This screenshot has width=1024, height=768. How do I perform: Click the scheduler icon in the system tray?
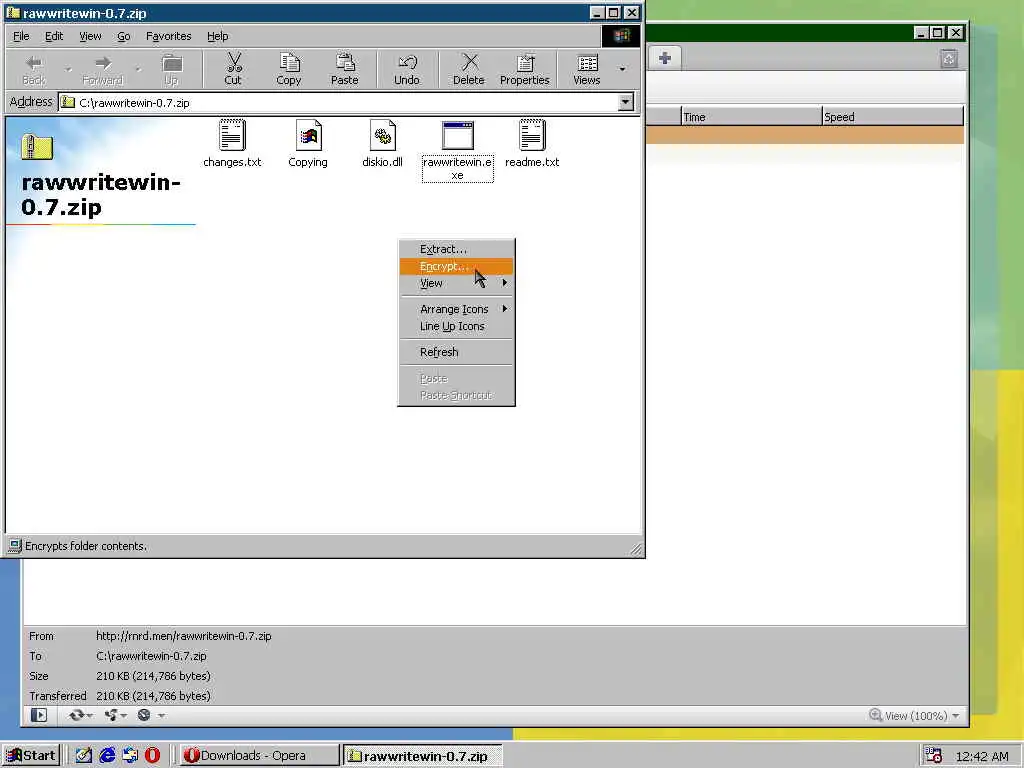coord(933,756)
